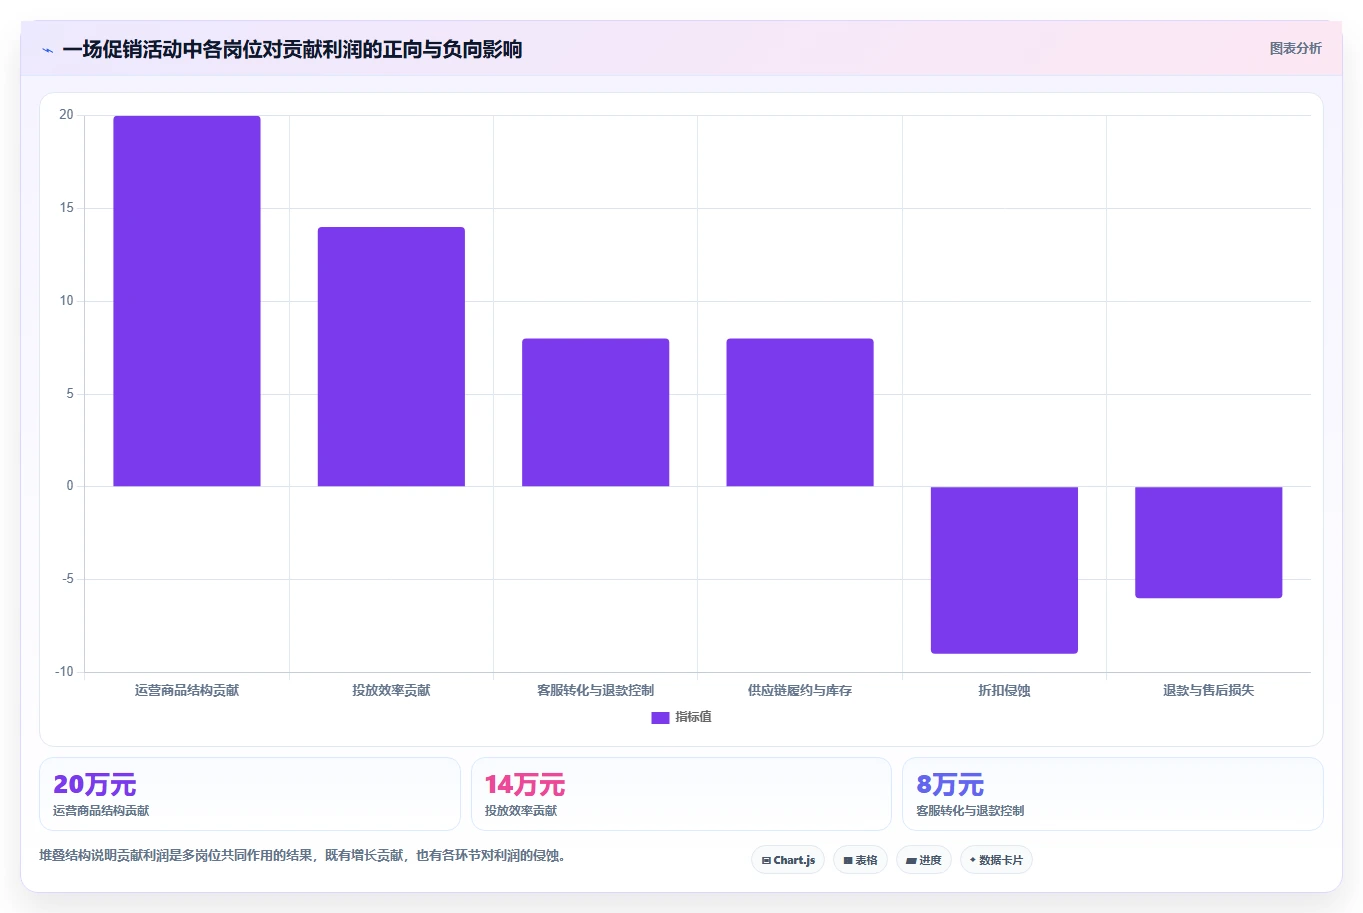Screen dimensions: 1363x913
Task: Click the Chart.js tag button
Action: pos(788,860)
